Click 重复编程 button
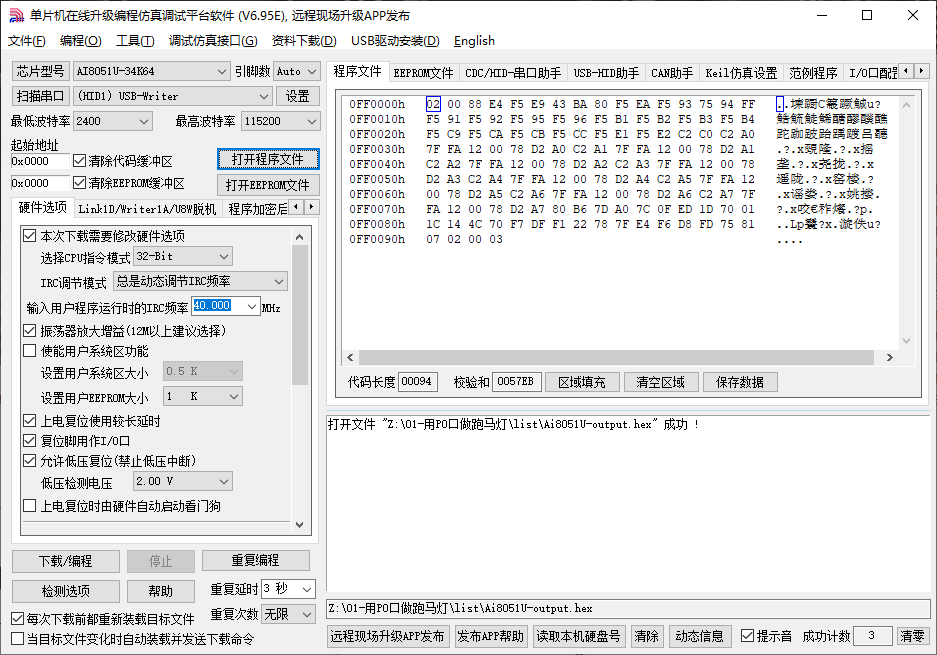The image size is (937, 655). click(x=256, y=561)
